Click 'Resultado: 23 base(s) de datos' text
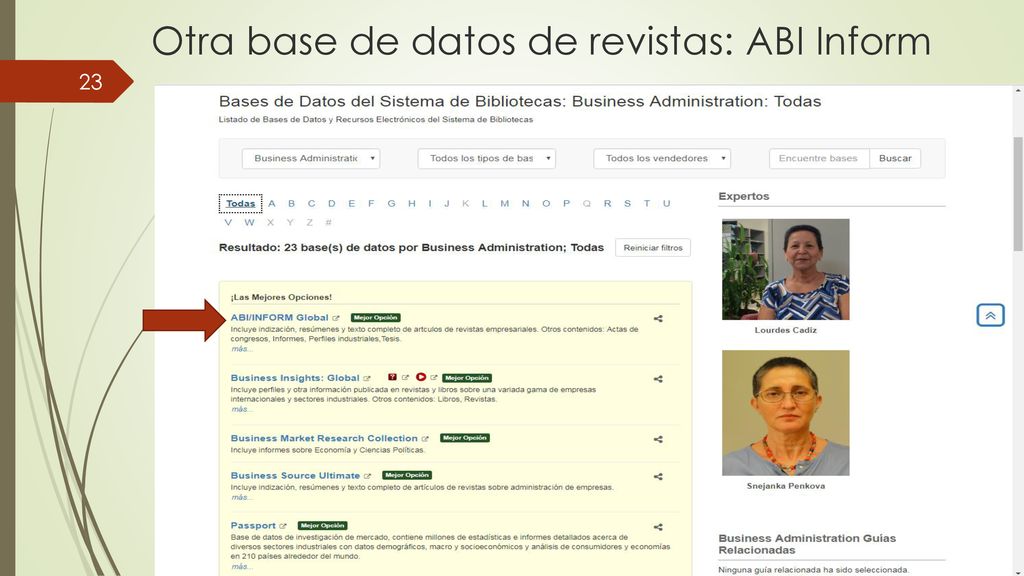Image resolution: width=1024 pixels, height=576 pixels. tap(411, 248)
